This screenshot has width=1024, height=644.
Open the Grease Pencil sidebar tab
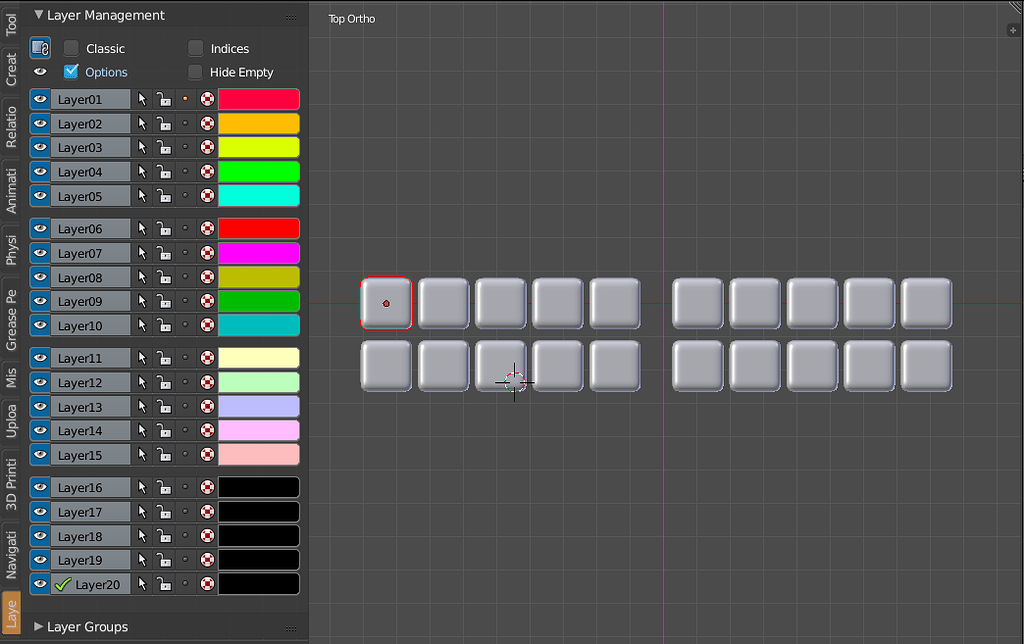pos(10,319)
